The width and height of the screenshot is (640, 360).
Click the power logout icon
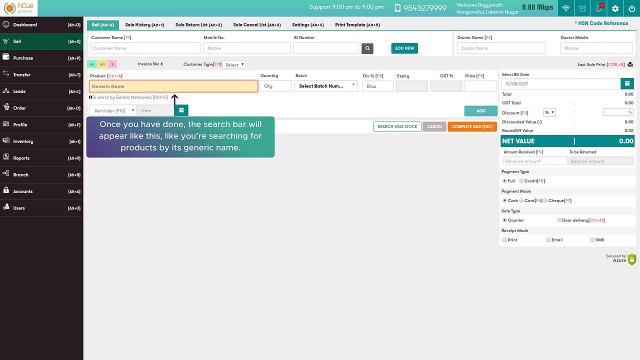pos(632,8)
